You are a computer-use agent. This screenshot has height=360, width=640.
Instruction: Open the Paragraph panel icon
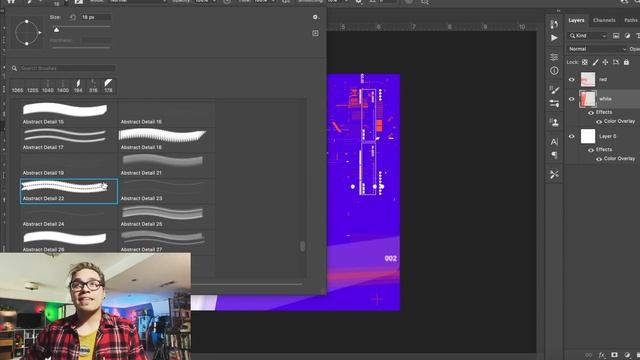point(554,155)
